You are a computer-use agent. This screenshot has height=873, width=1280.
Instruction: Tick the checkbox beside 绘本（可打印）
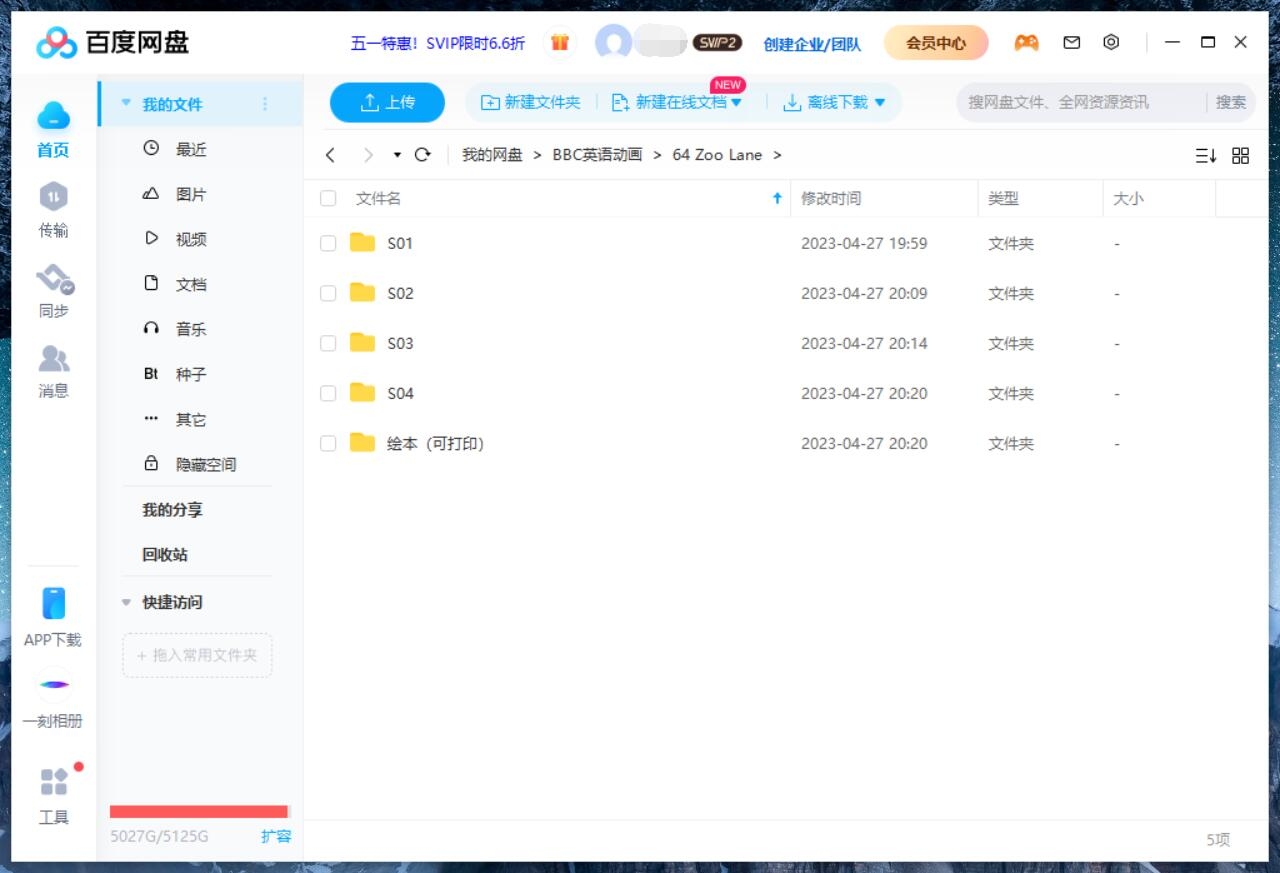tap(328, 443)
